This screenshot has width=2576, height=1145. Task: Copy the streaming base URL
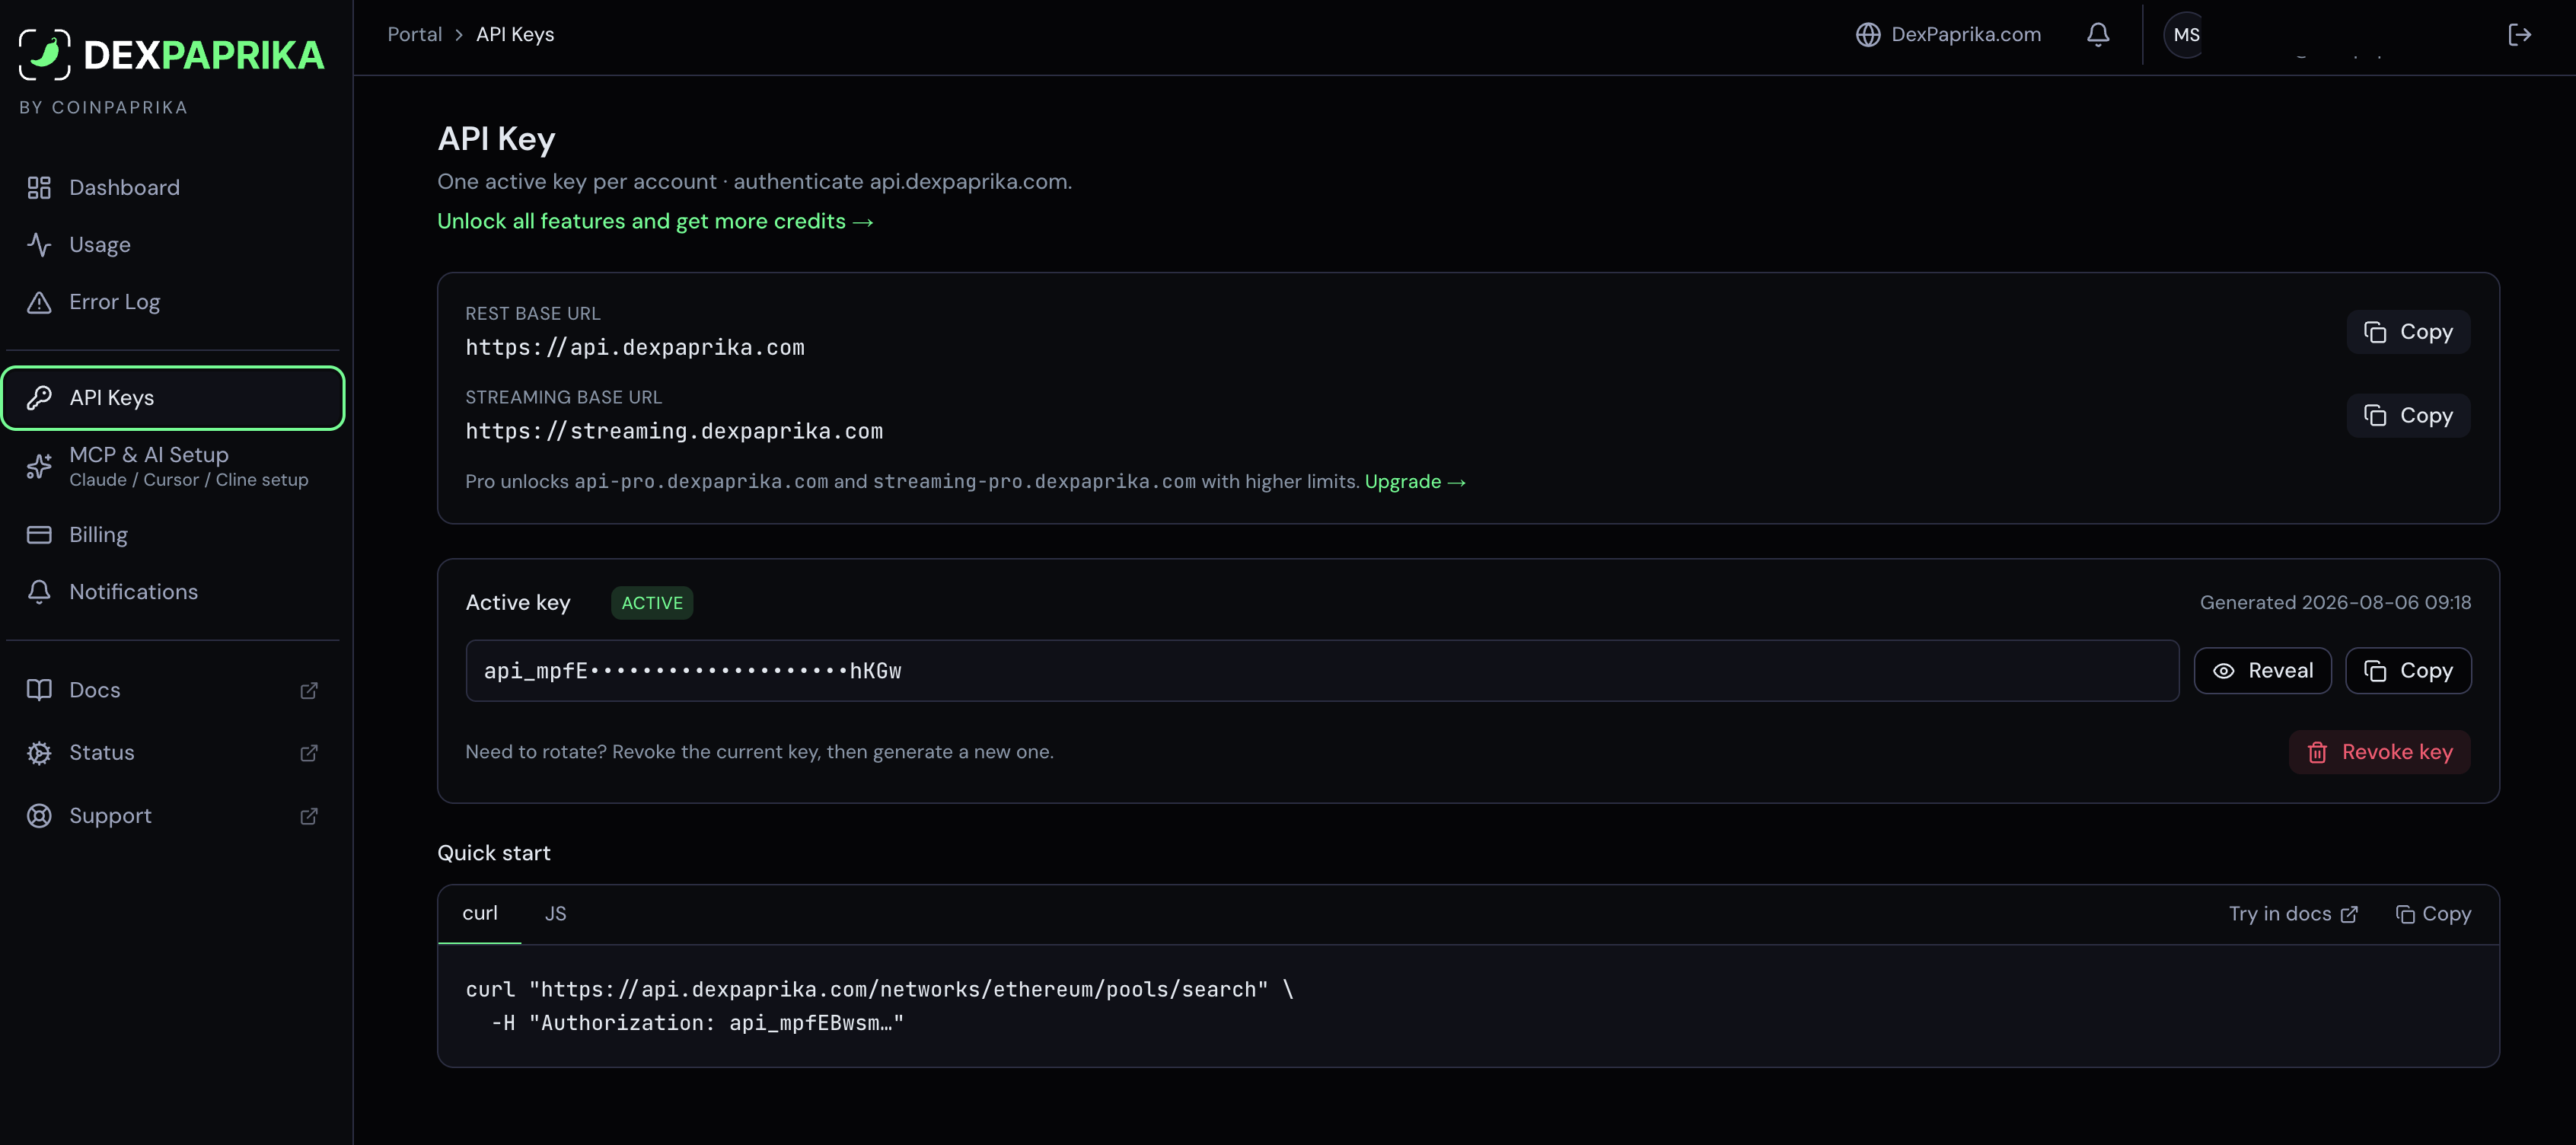pos(2408,415)
